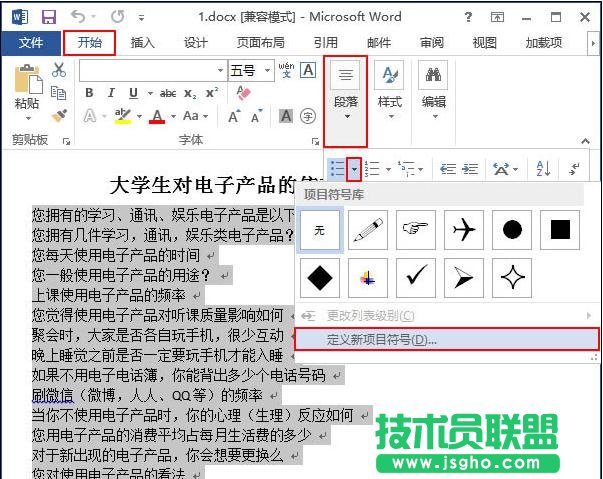Toggle strikethrough abc formatting
This screenshot has width=603, height=479.
click(x=168, y=93)
